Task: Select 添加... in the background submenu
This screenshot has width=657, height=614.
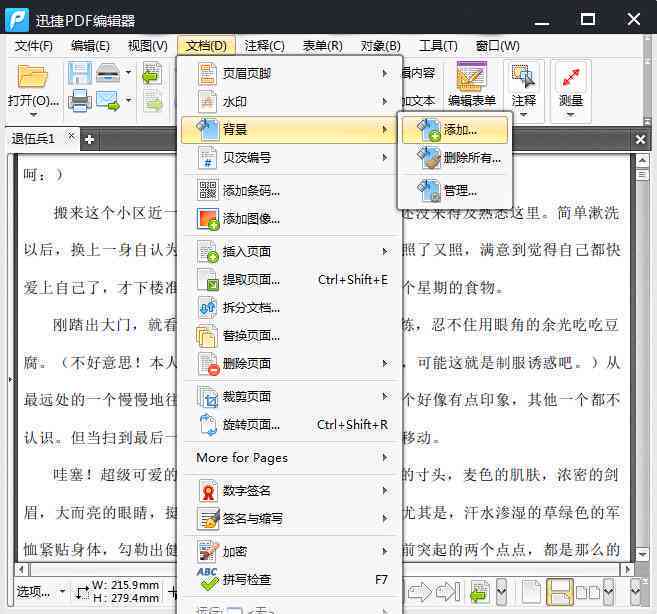Action: 455,130
